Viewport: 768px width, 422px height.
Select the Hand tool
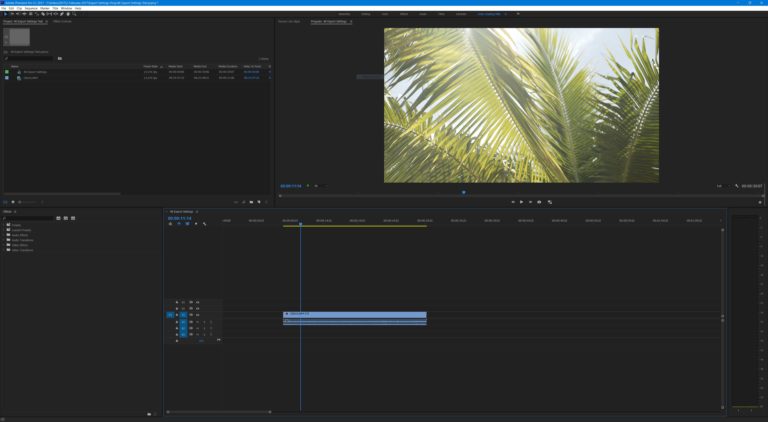[x=68, y=14]
